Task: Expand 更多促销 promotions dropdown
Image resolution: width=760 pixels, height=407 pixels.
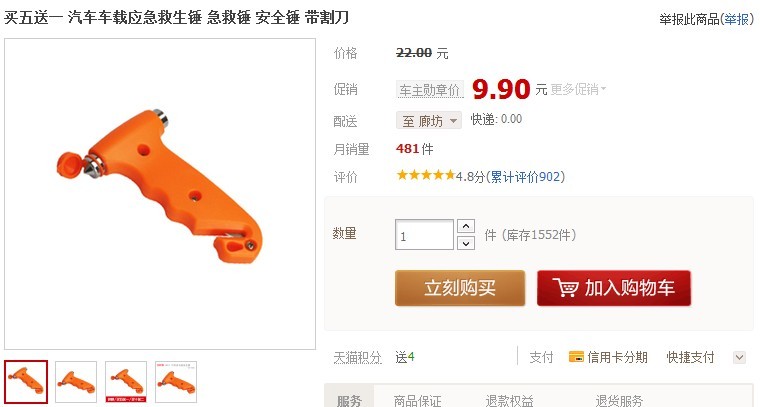Action: click(x=578, y=89)
